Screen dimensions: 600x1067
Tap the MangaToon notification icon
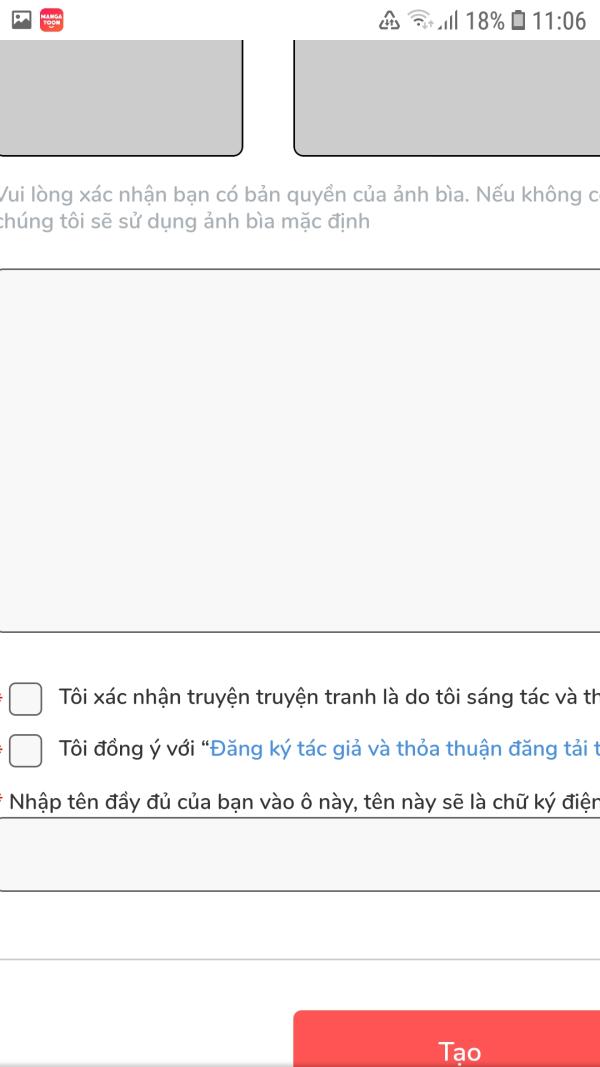click(52, 20)
